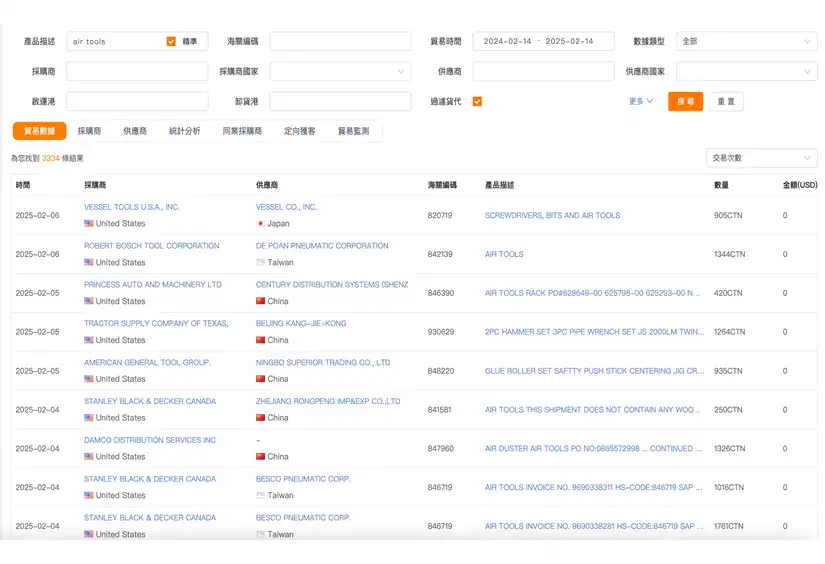
Task: Expand the 更多 filters option
Action: pyautogui.click(x=640, y=101)
